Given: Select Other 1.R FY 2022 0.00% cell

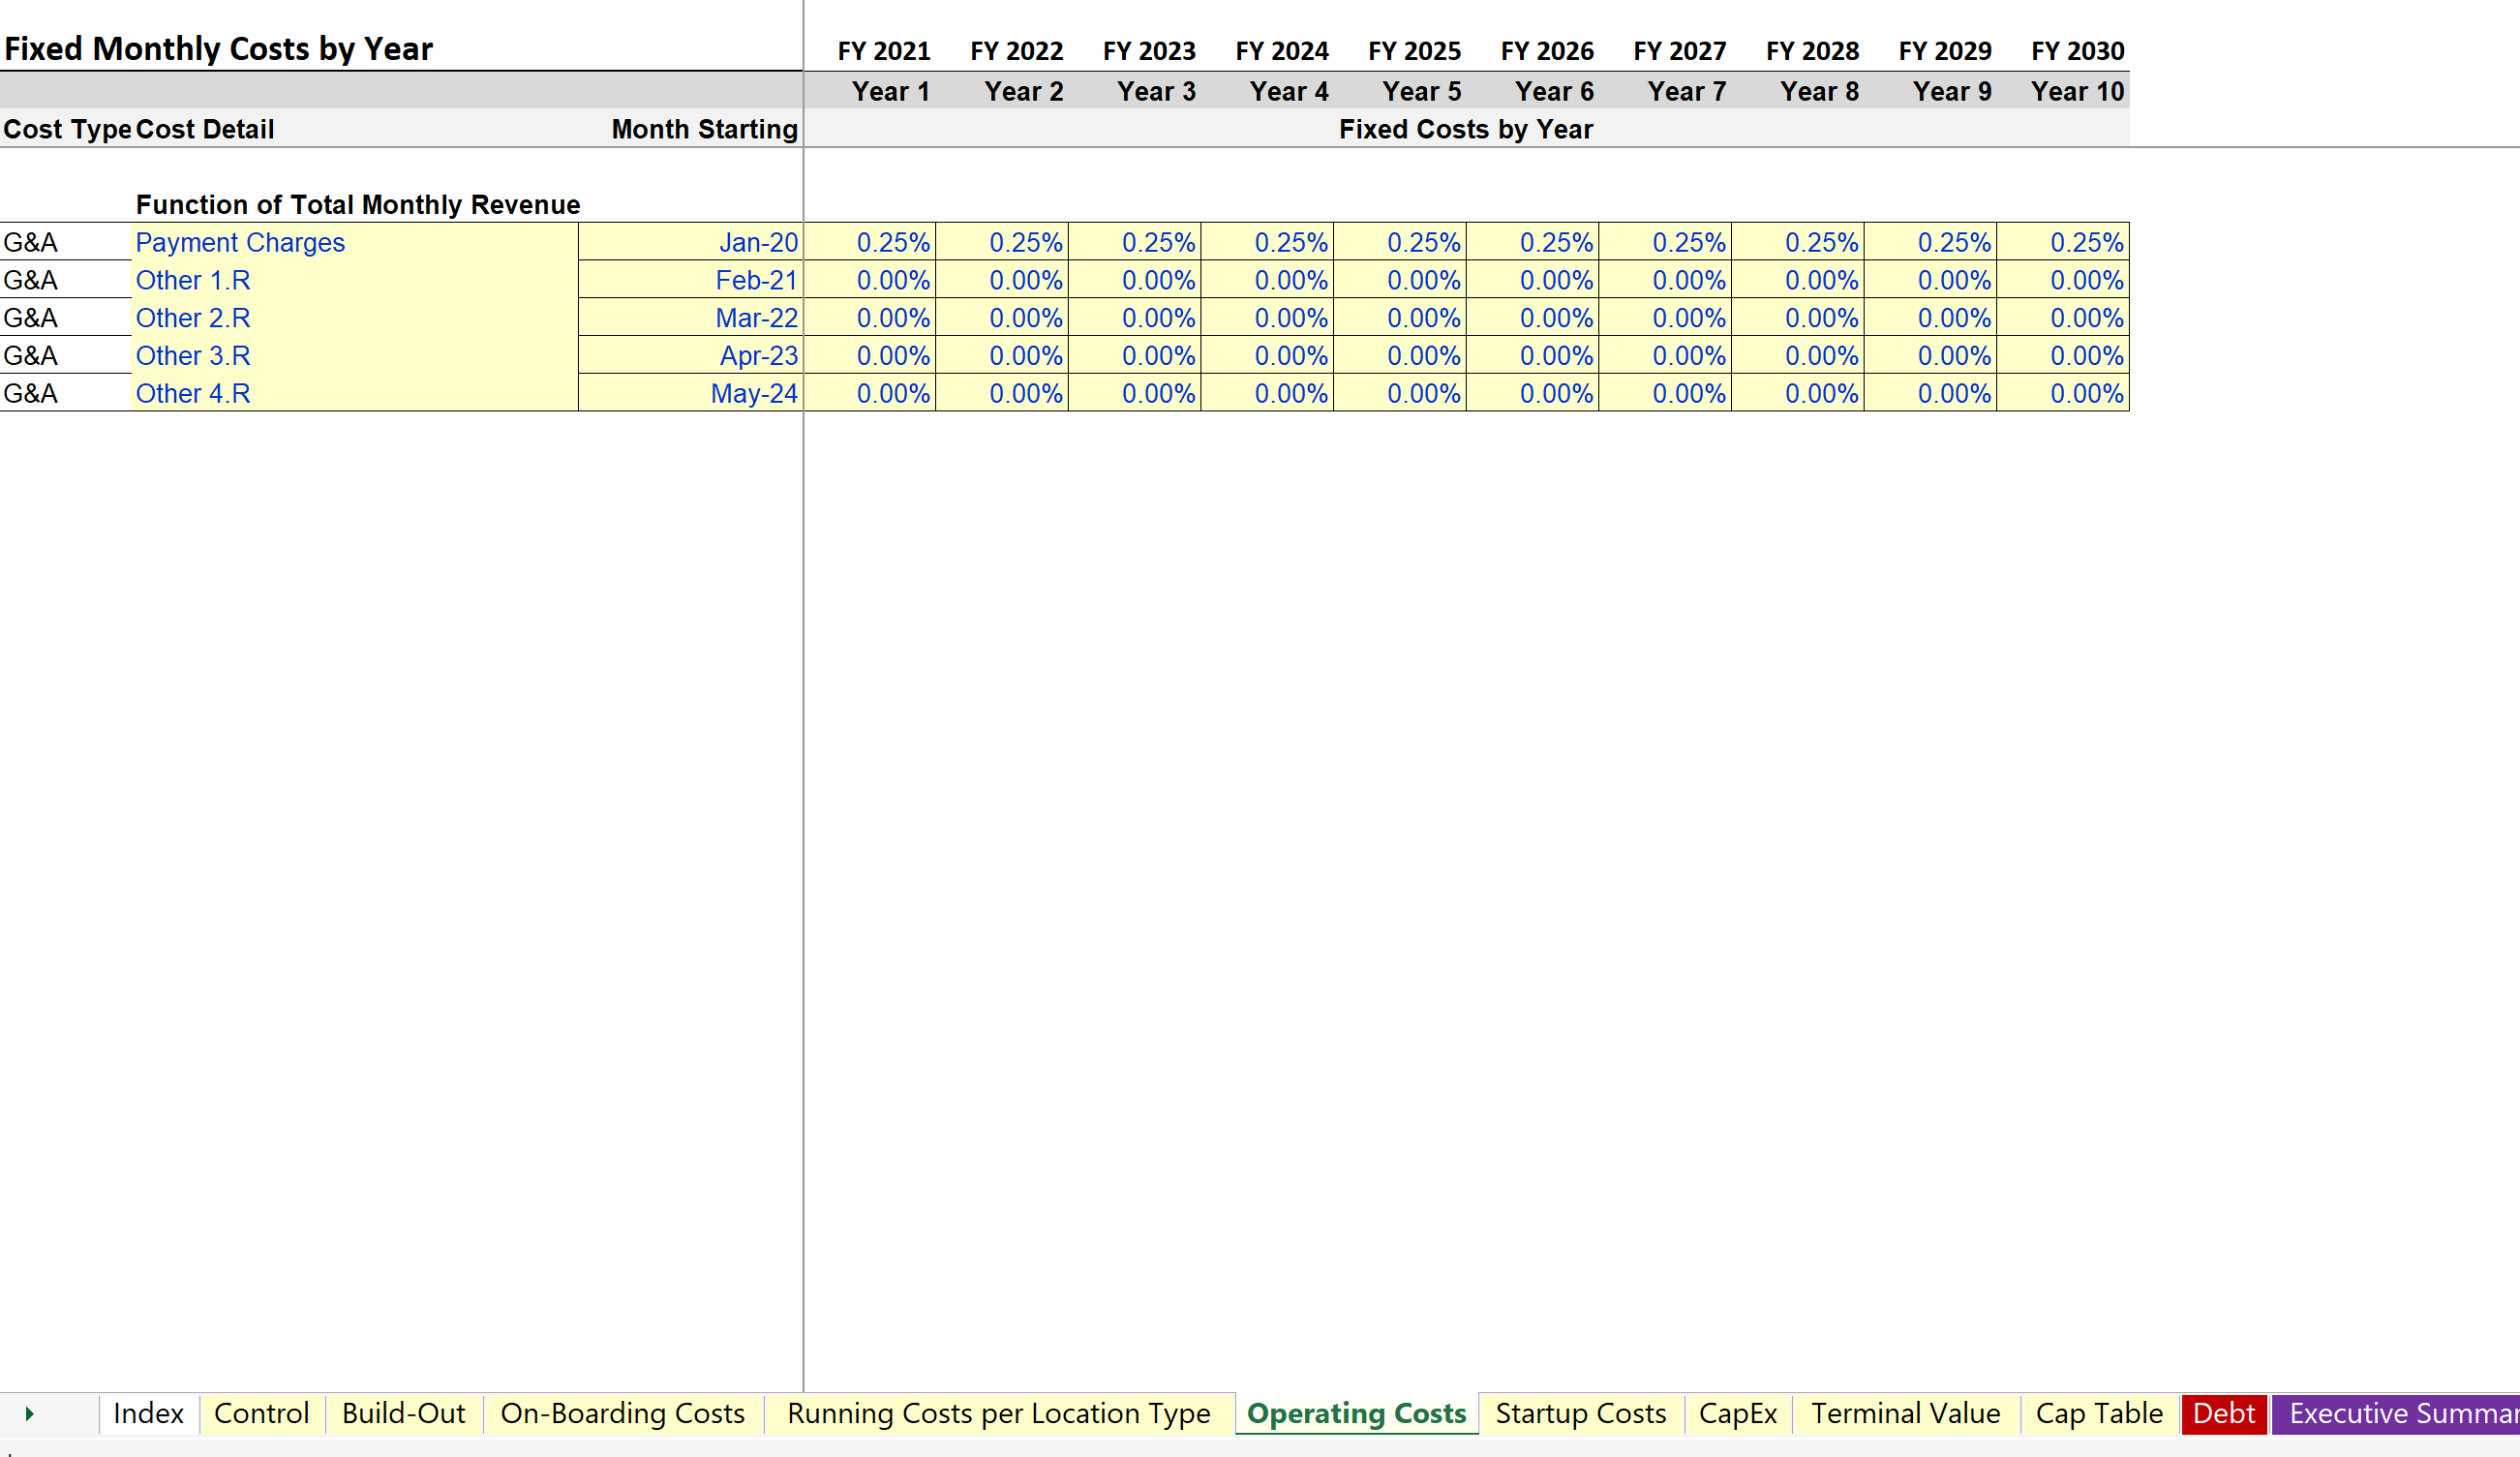Looking at the screenshot, I should coord(1002,280).
